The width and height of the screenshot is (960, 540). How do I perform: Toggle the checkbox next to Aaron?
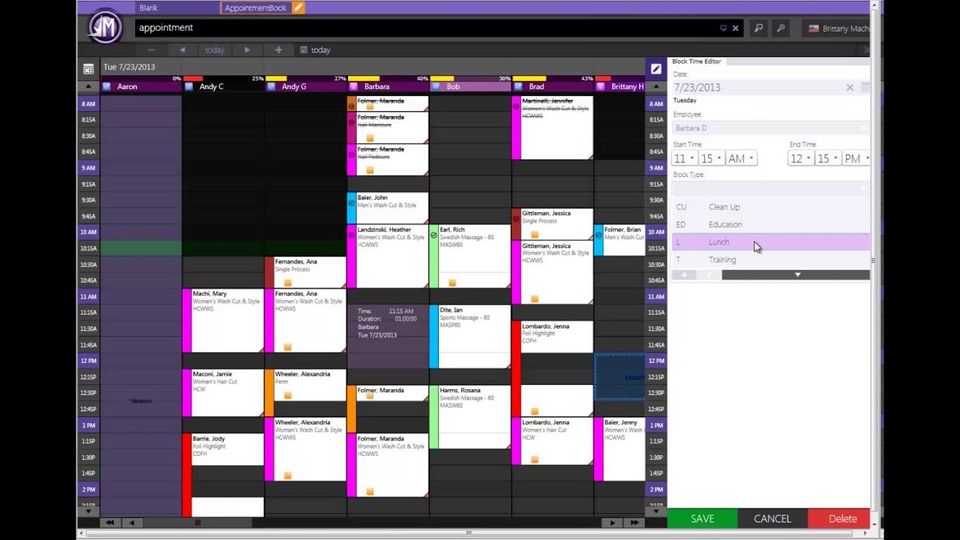pyautogui.click(x=107, y=86)
